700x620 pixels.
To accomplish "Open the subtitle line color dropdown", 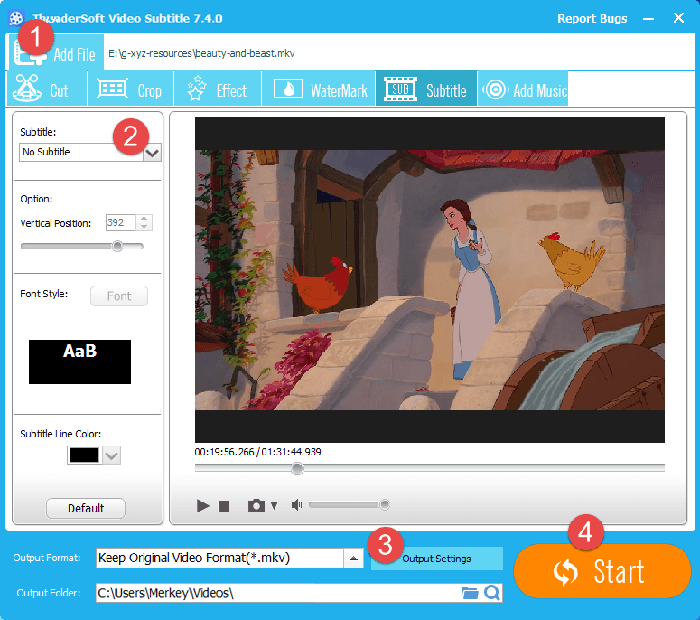I will [x=111, y=455].
